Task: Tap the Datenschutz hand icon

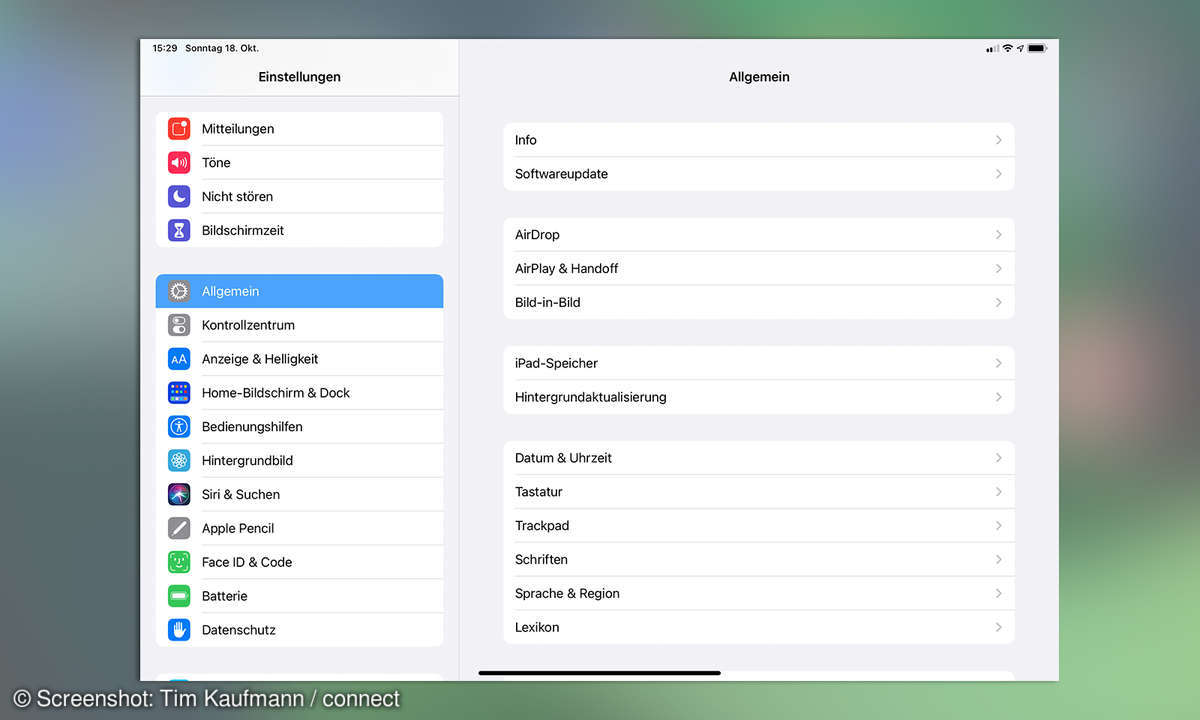Action: [179, 630]
